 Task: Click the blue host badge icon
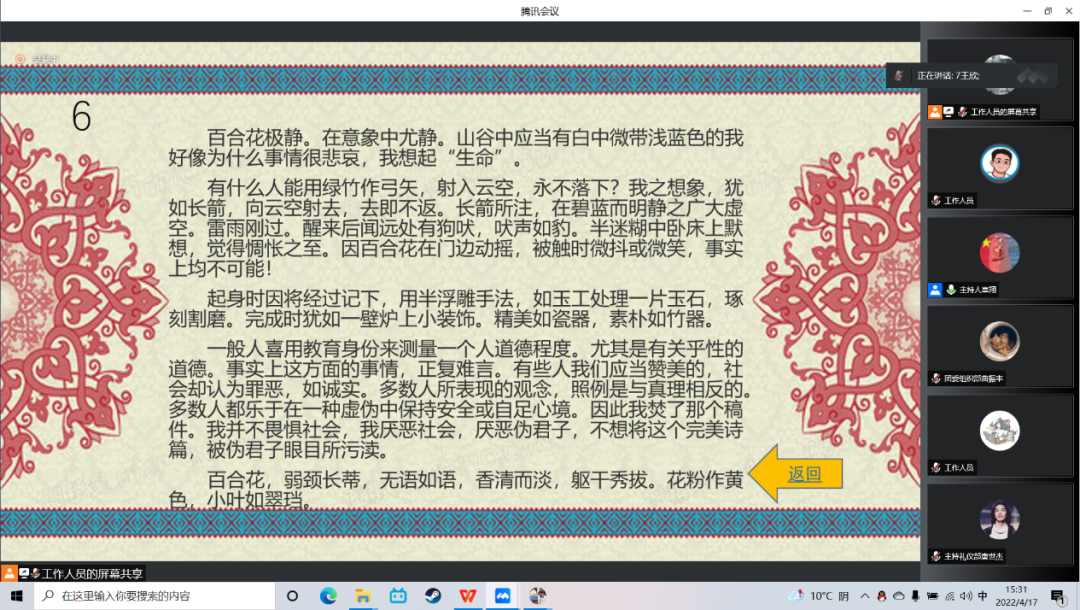point(935,290)
